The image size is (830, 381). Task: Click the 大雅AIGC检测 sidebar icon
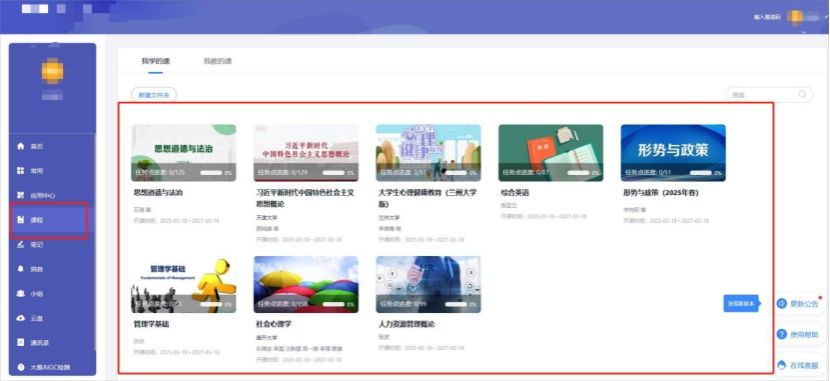[21, 367]
